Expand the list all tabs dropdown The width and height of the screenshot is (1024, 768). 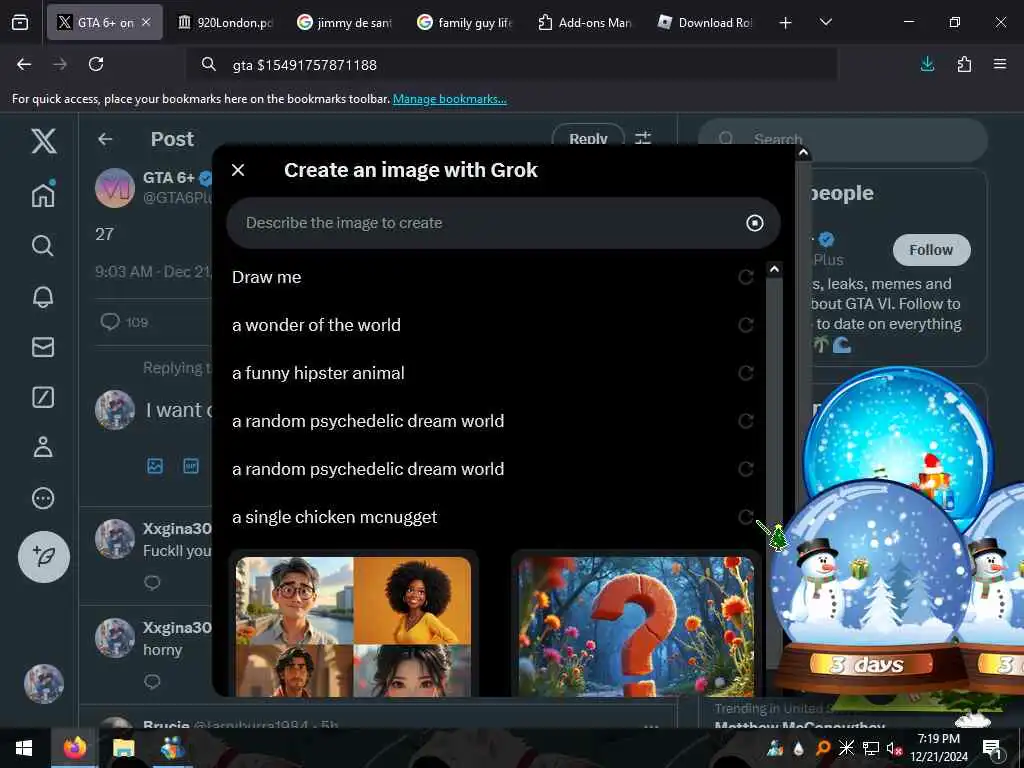(825, 23)
